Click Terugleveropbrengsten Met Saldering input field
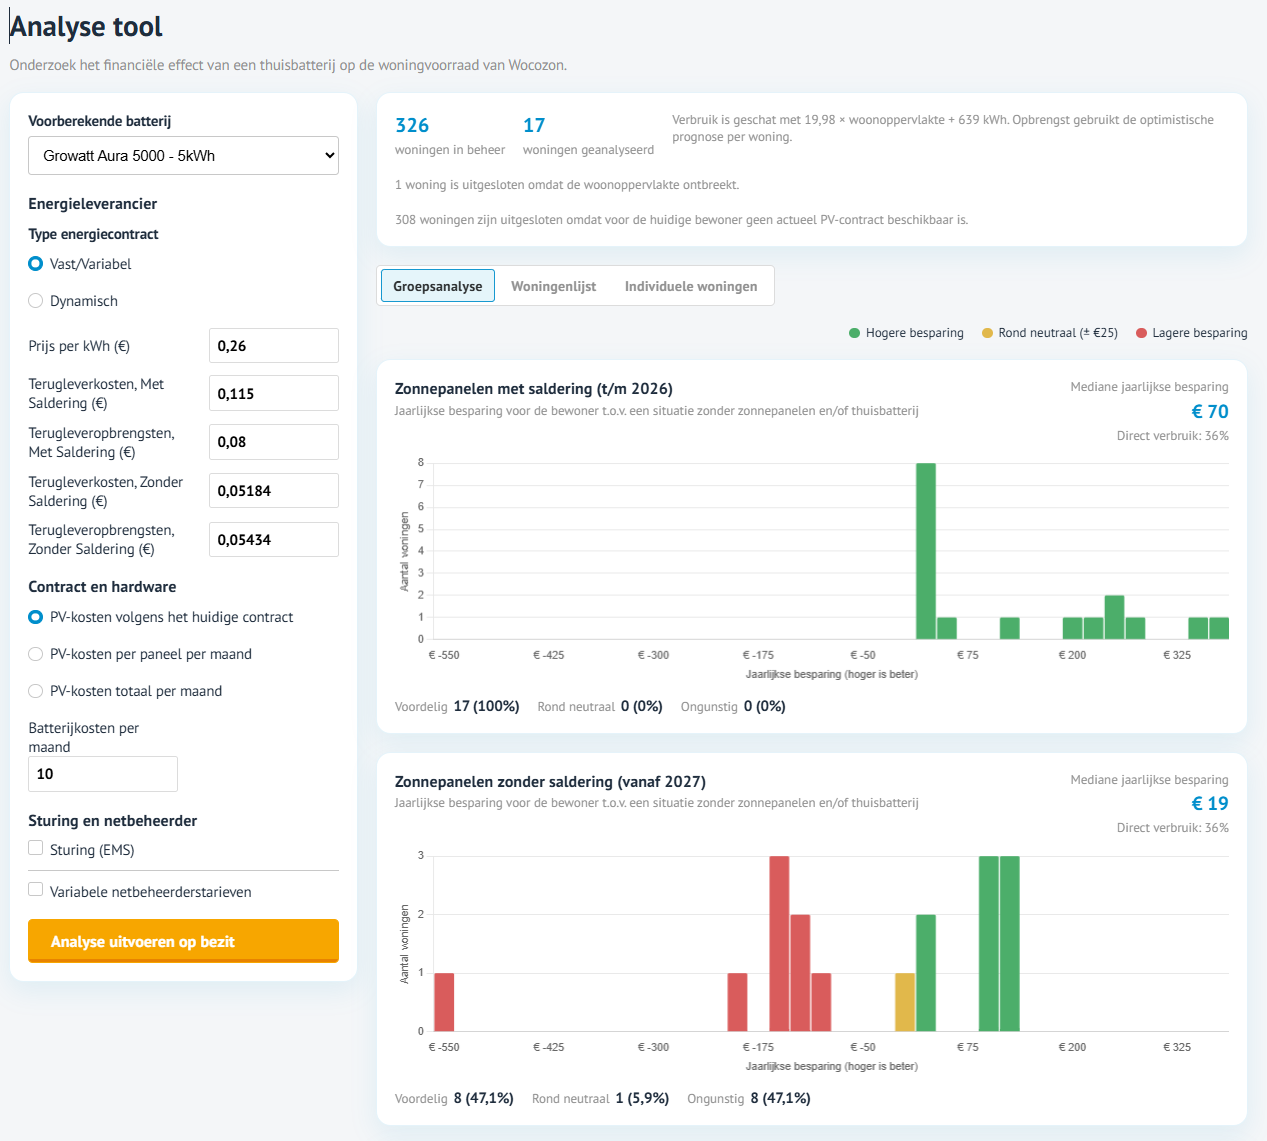This screenshot has height=1141, width=1267. coord(274,442)
